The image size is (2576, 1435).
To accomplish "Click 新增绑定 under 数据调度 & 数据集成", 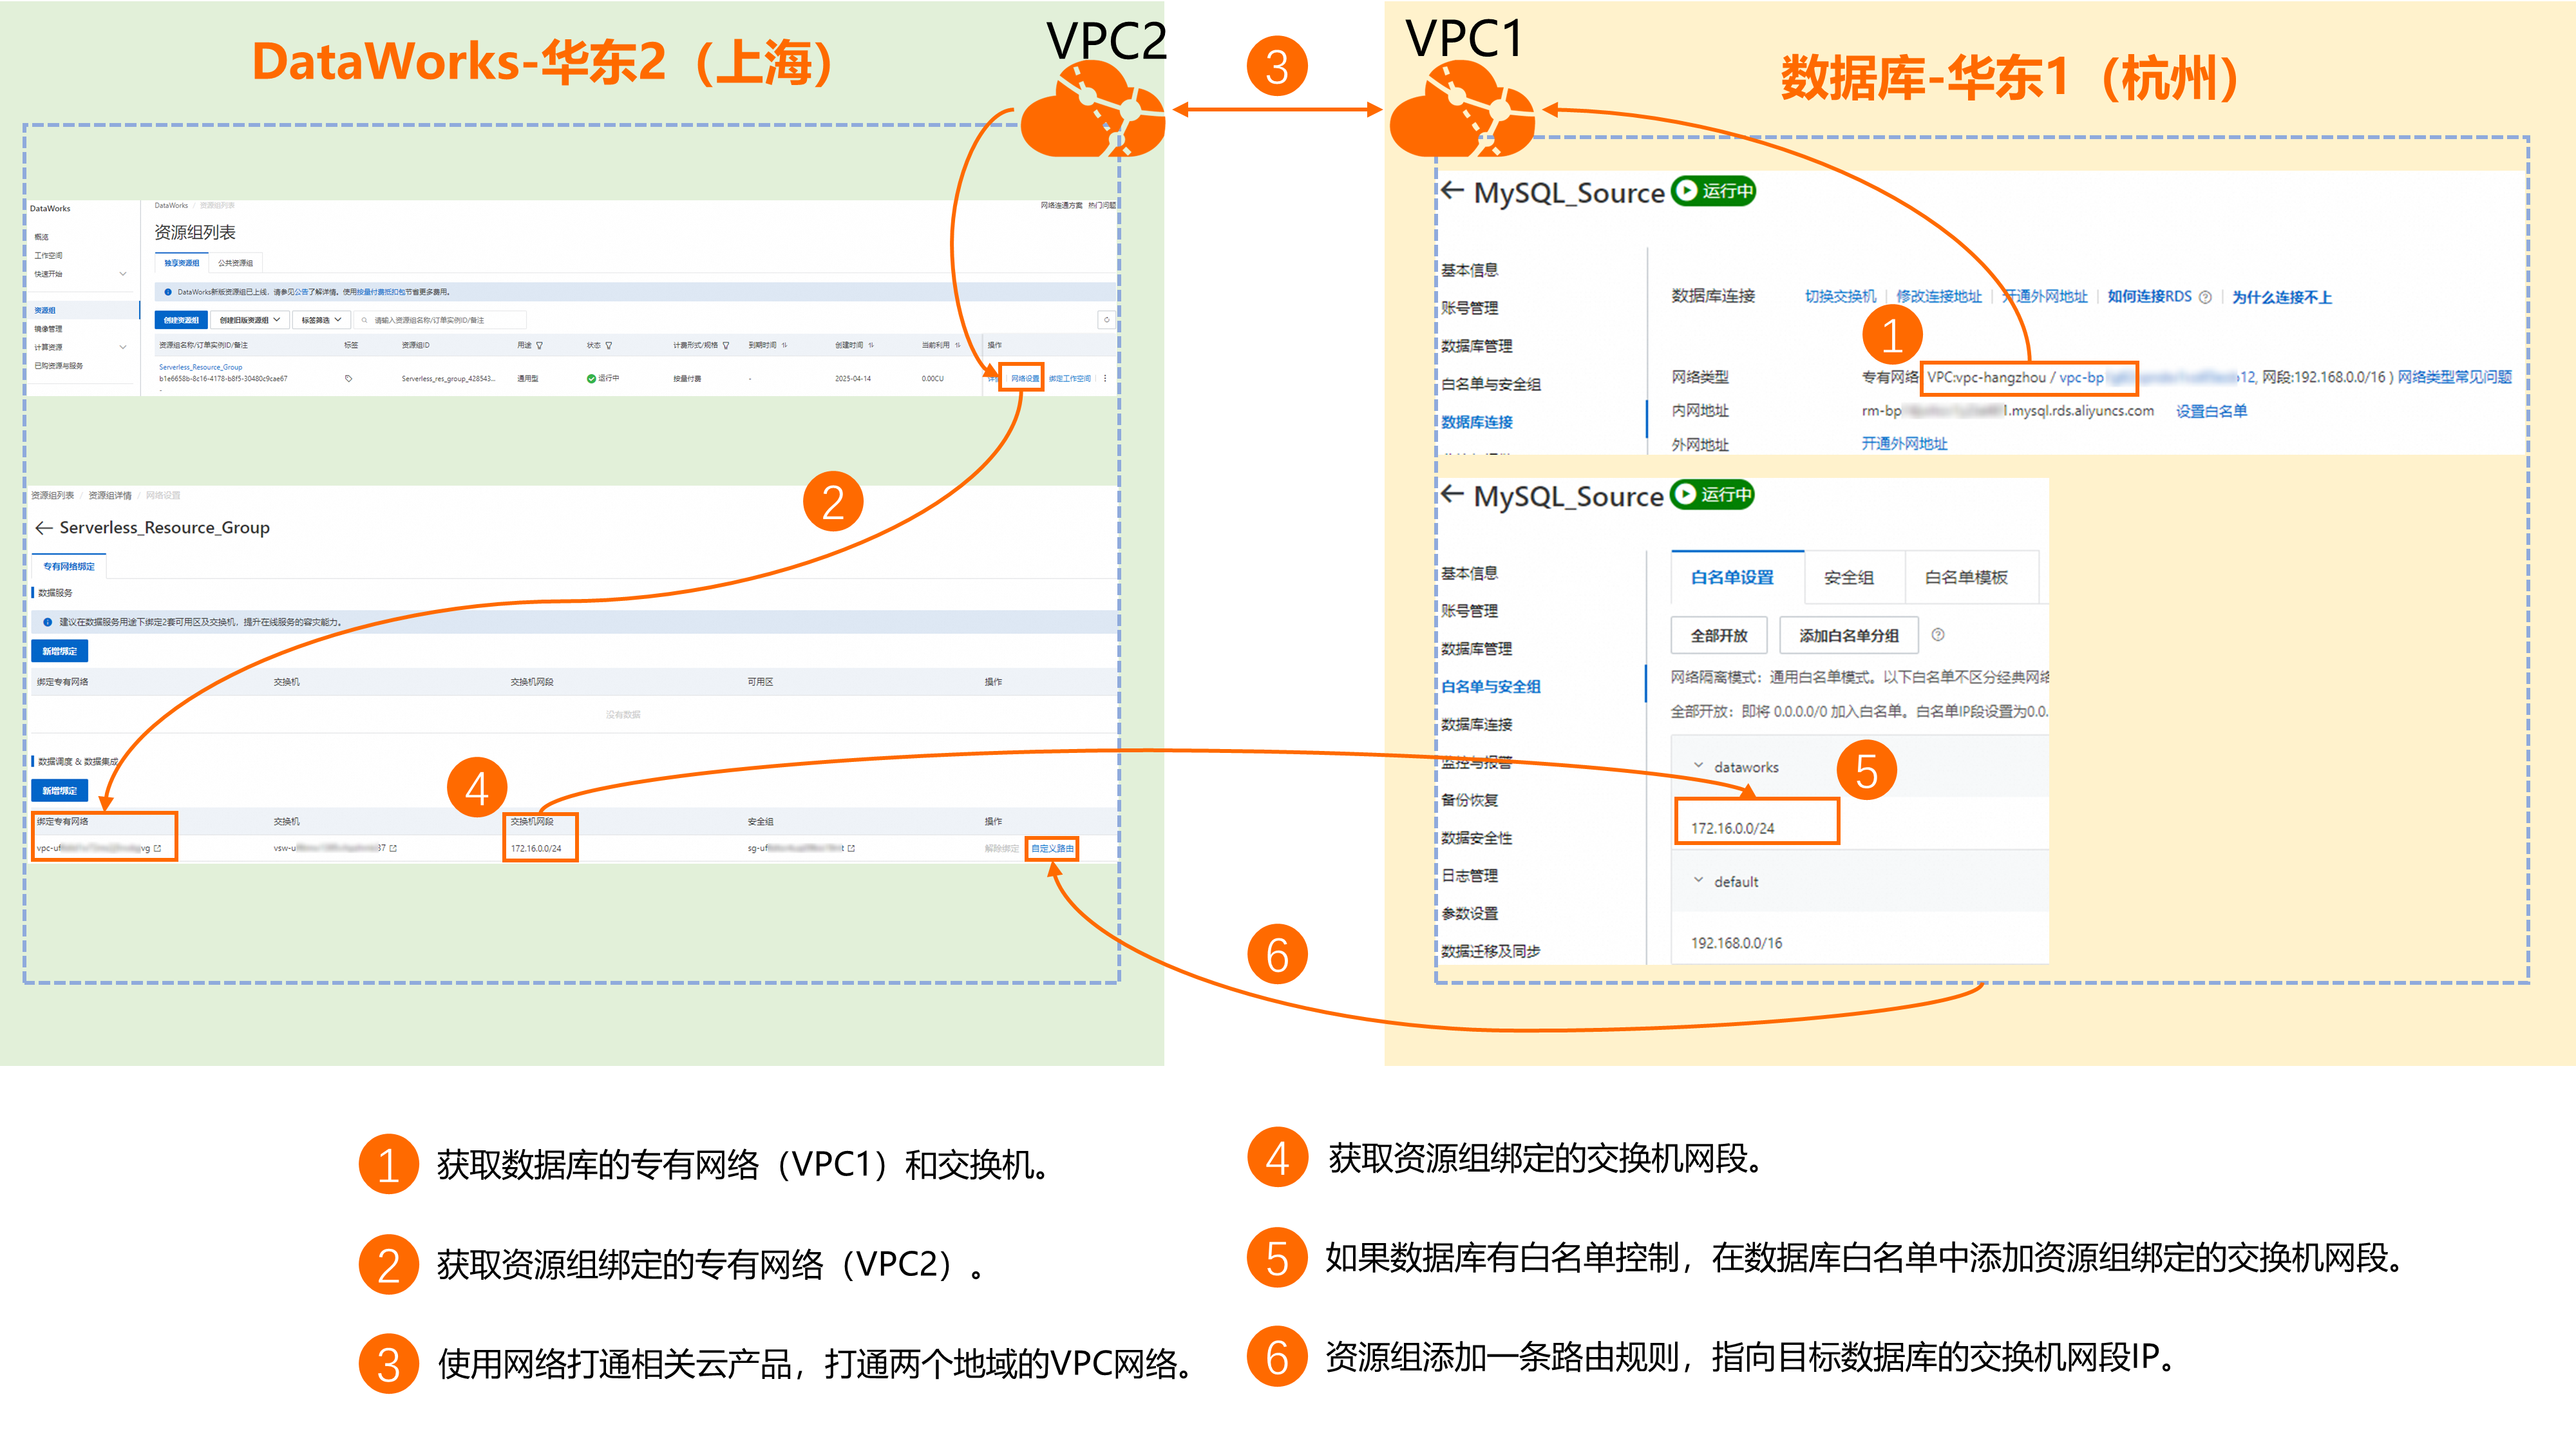I will (60, 790).
